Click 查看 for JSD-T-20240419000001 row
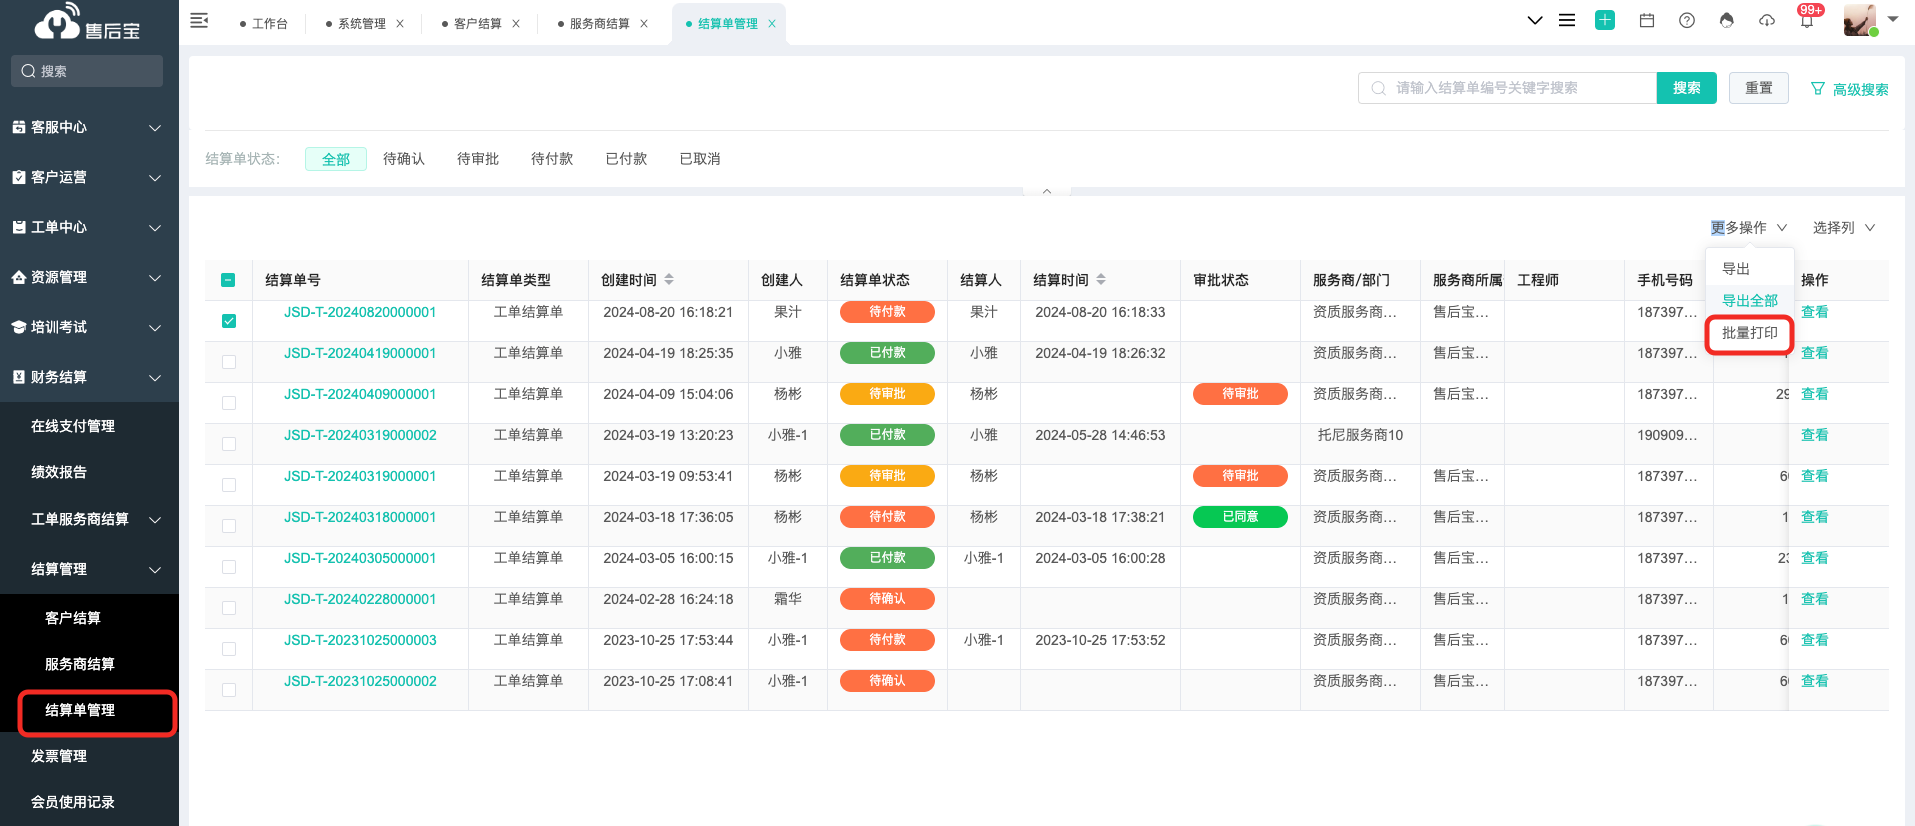The image size is (1915, 826). pyautogui.click(x=1814, y=353)
